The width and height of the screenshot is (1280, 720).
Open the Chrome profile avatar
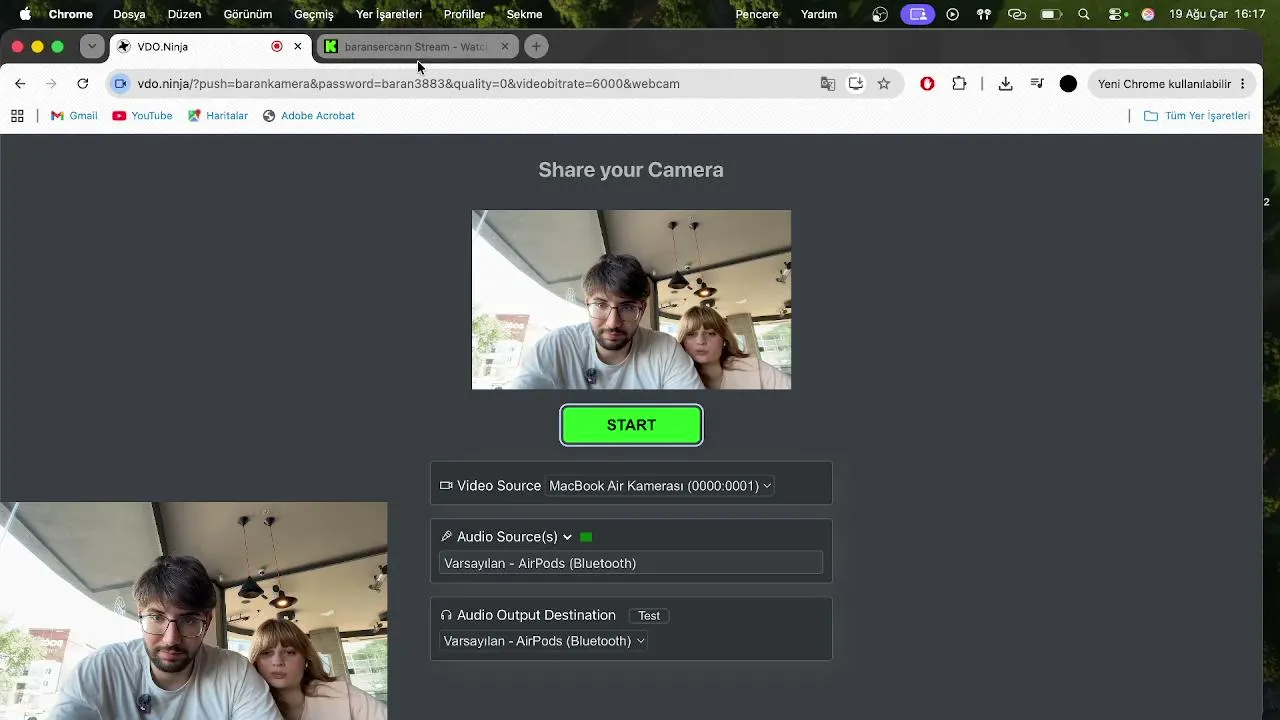click(x=1068, y=84)
